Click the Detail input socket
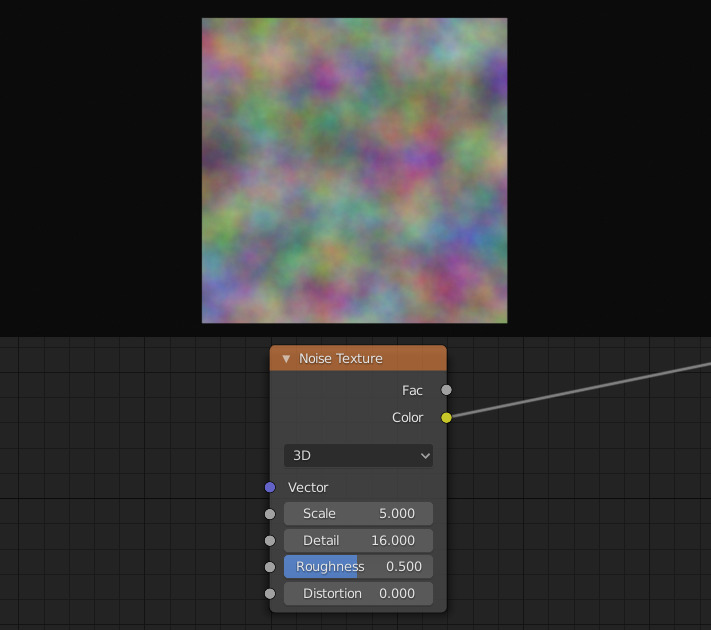This screenshot has width=711, height=630. (269, 540)
